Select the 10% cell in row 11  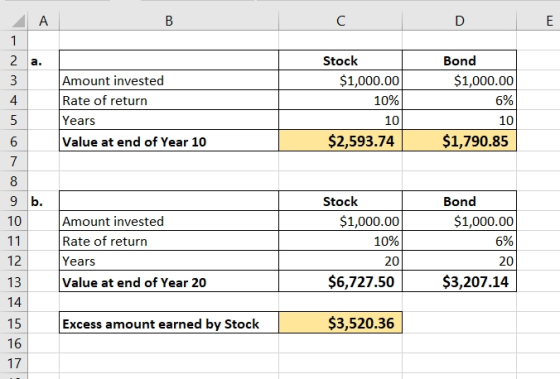pyautogui.click(x=340, y=241)
